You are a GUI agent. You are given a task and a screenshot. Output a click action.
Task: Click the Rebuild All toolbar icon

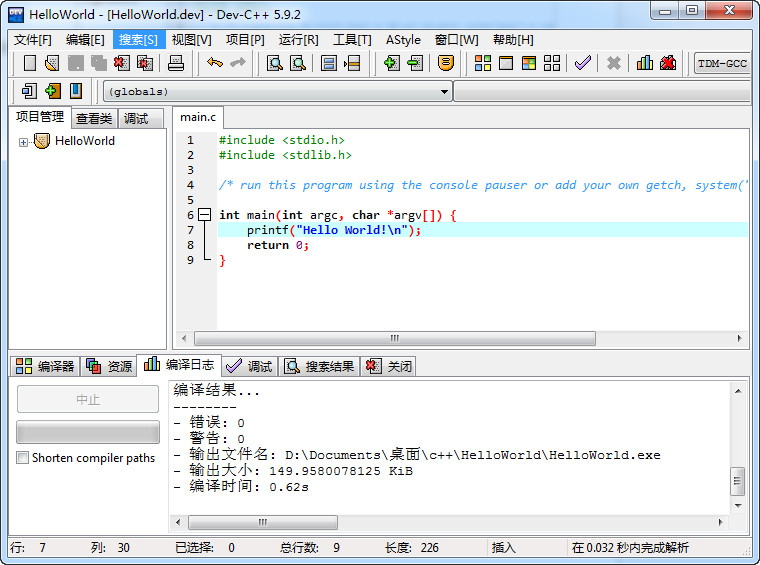click(552, 63)
